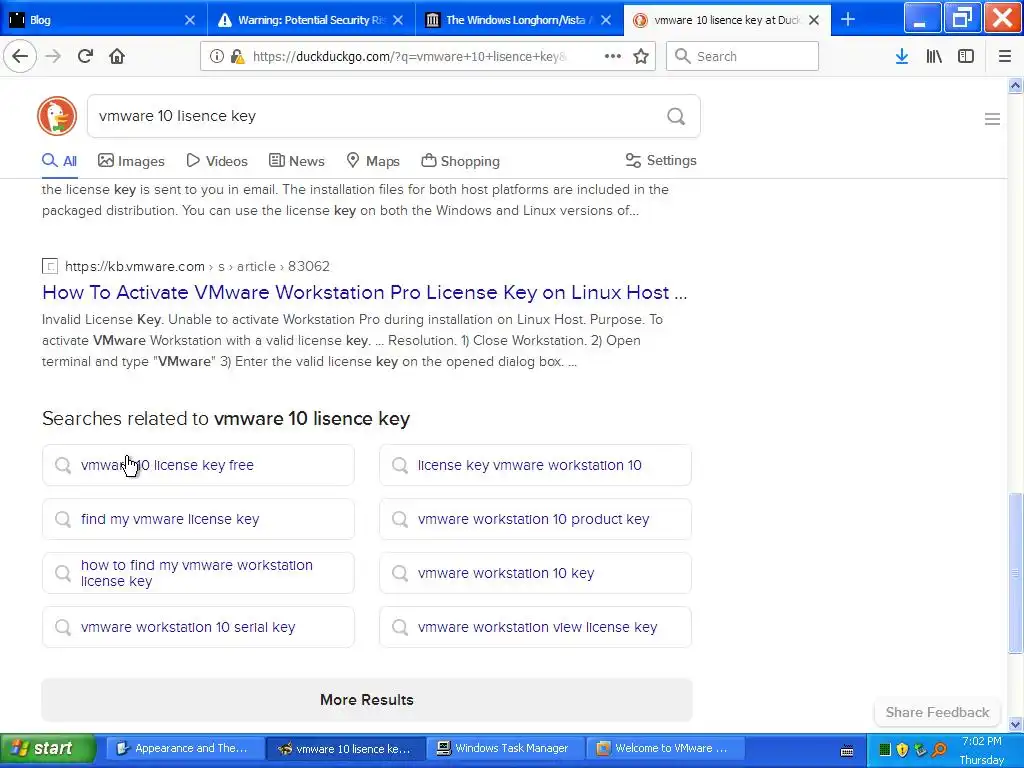Search find my vmware license key

coord(199,519)
